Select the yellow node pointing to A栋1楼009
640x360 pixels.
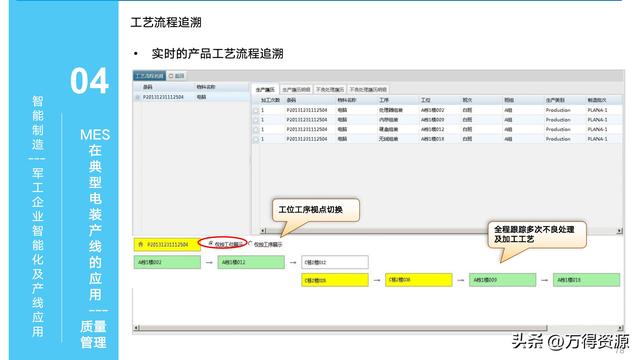(x=419, y=280)
